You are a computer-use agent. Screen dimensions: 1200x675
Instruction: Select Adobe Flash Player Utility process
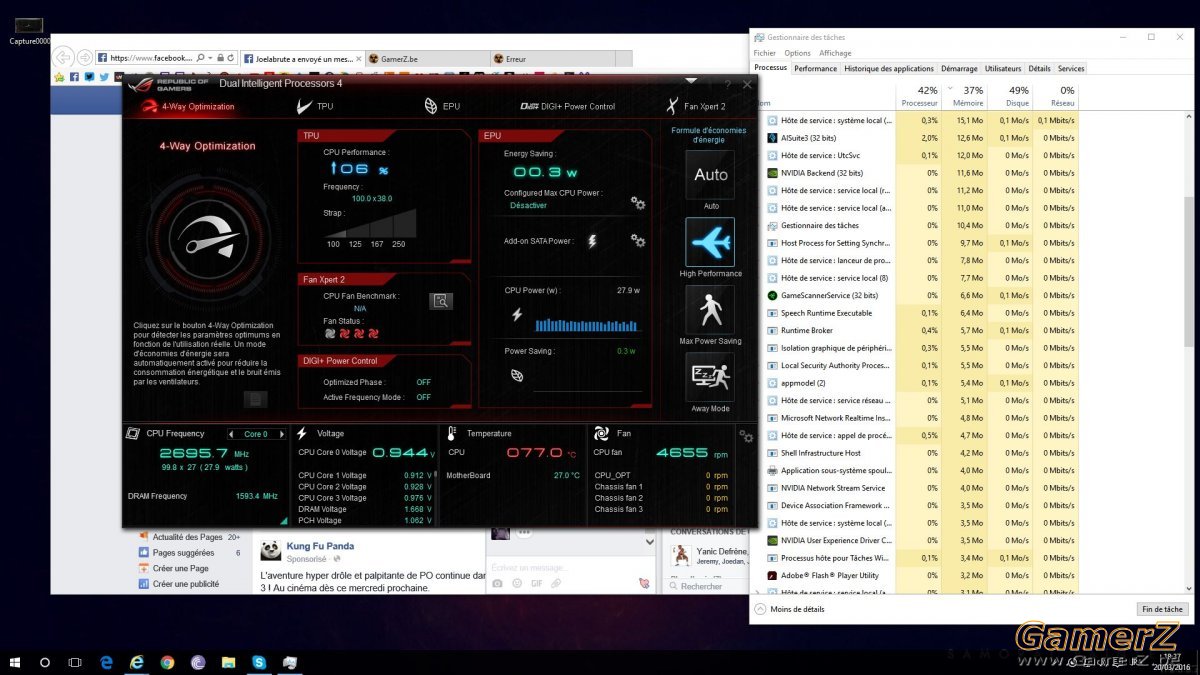pos(921,575)
